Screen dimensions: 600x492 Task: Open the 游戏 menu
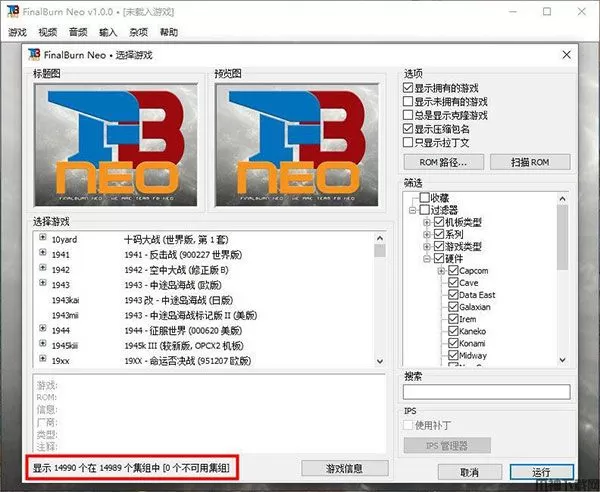pos(17,32)
